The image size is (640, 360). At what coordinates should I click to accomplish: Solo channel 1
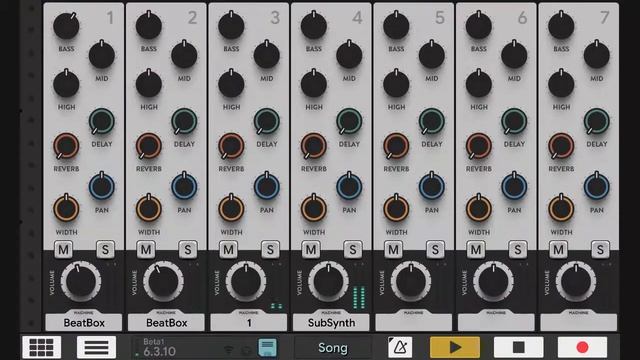tap(105, 249)
